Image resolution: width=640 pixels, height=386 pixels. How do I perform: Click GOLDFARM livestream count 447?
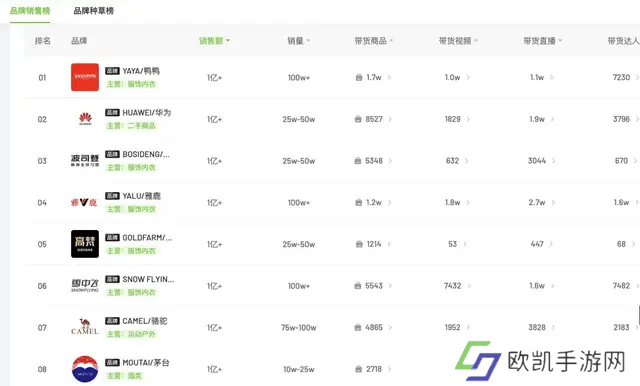537,244
